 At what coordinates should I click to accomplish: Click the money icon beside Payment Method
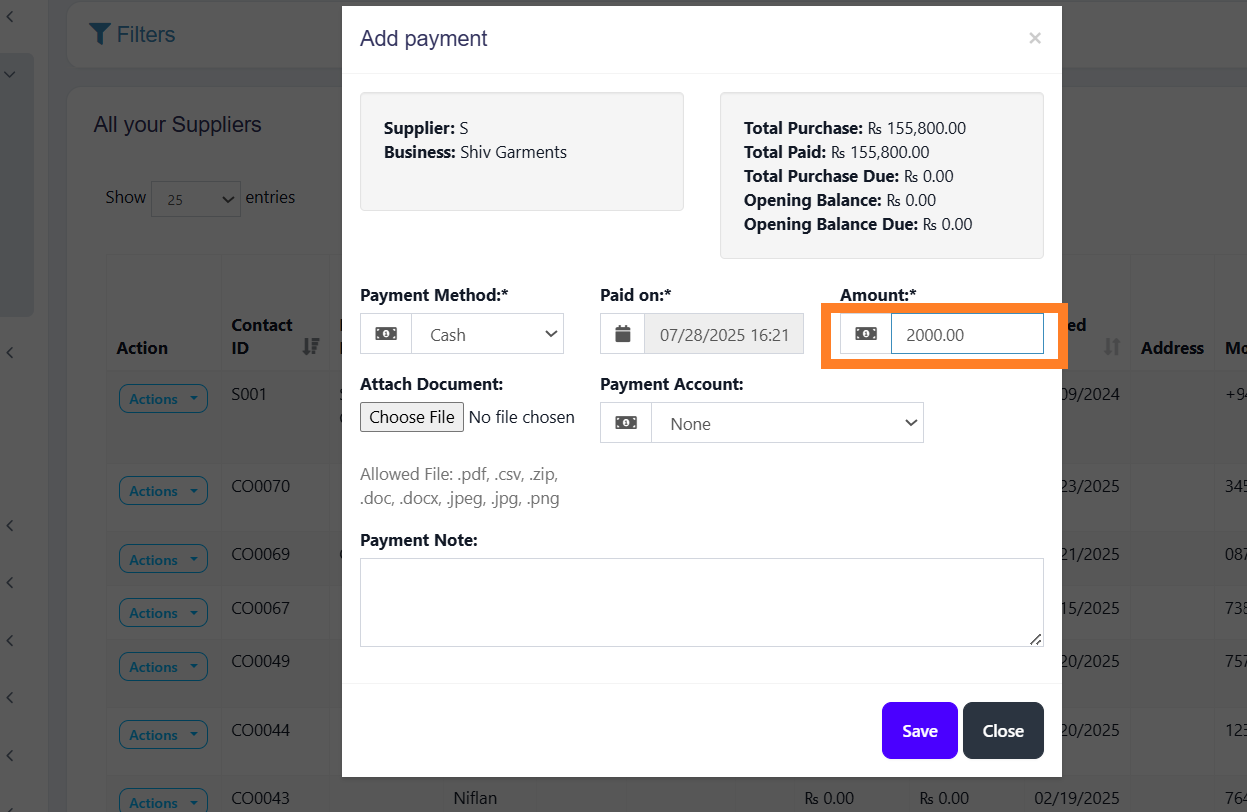[386, 334]
